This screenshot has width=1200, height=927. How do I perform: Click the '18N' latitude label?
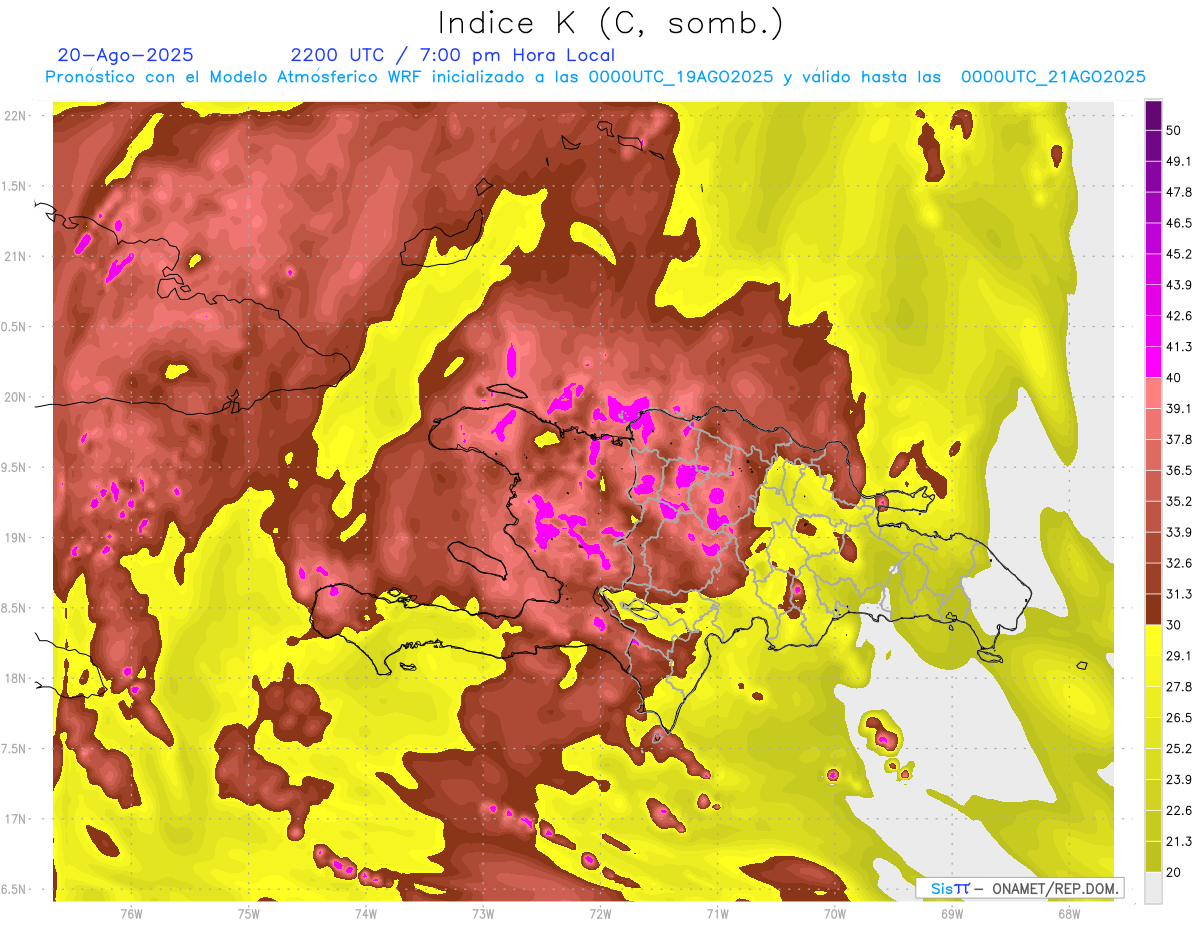(16, 679)
